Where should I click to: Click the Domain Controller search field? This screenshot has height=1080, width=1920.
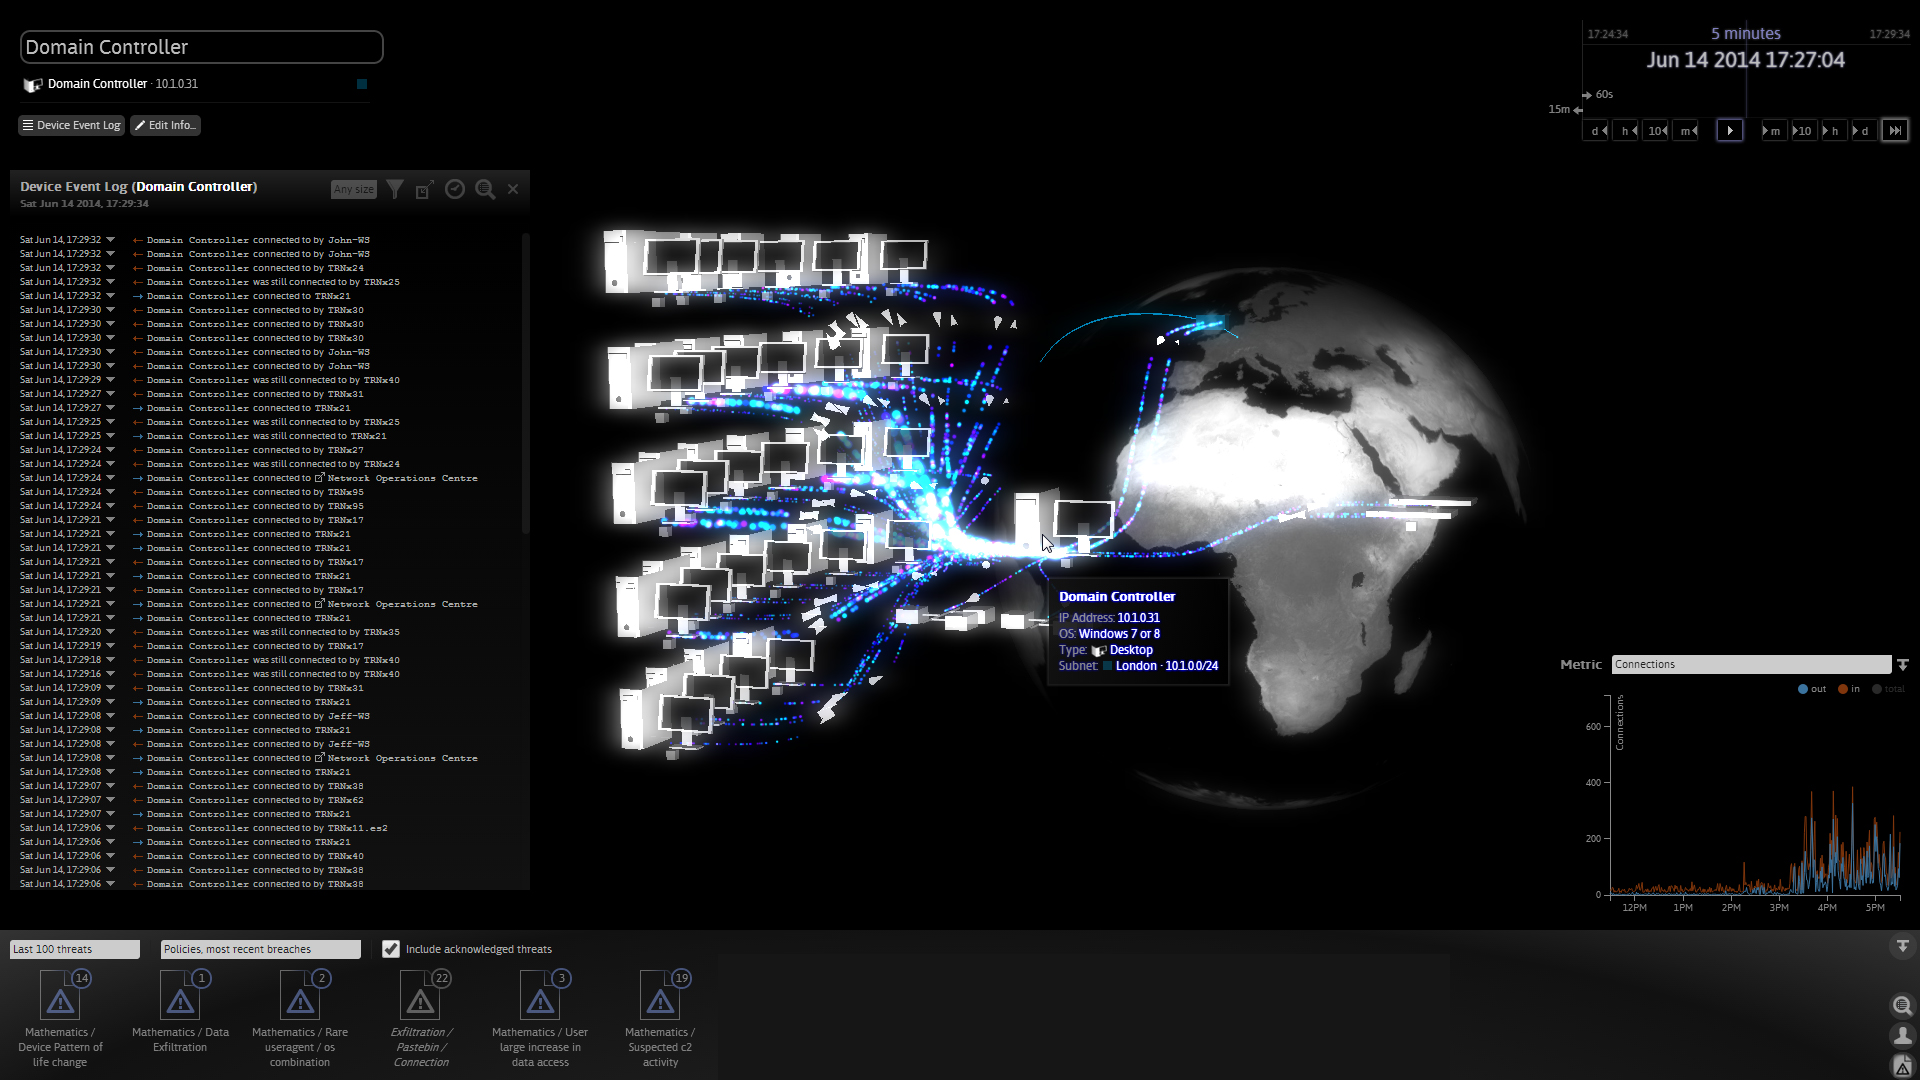201,47
